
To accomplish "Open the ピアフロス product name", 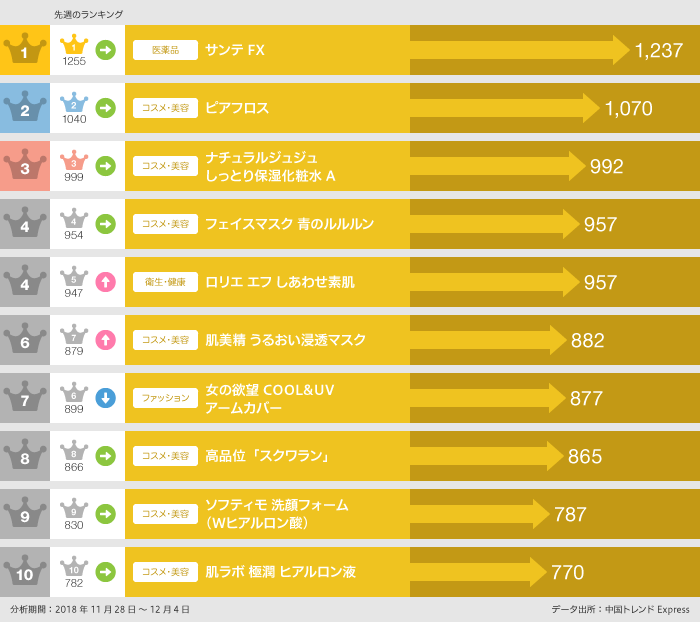I will pyautogui.click(x=237, y=108).
